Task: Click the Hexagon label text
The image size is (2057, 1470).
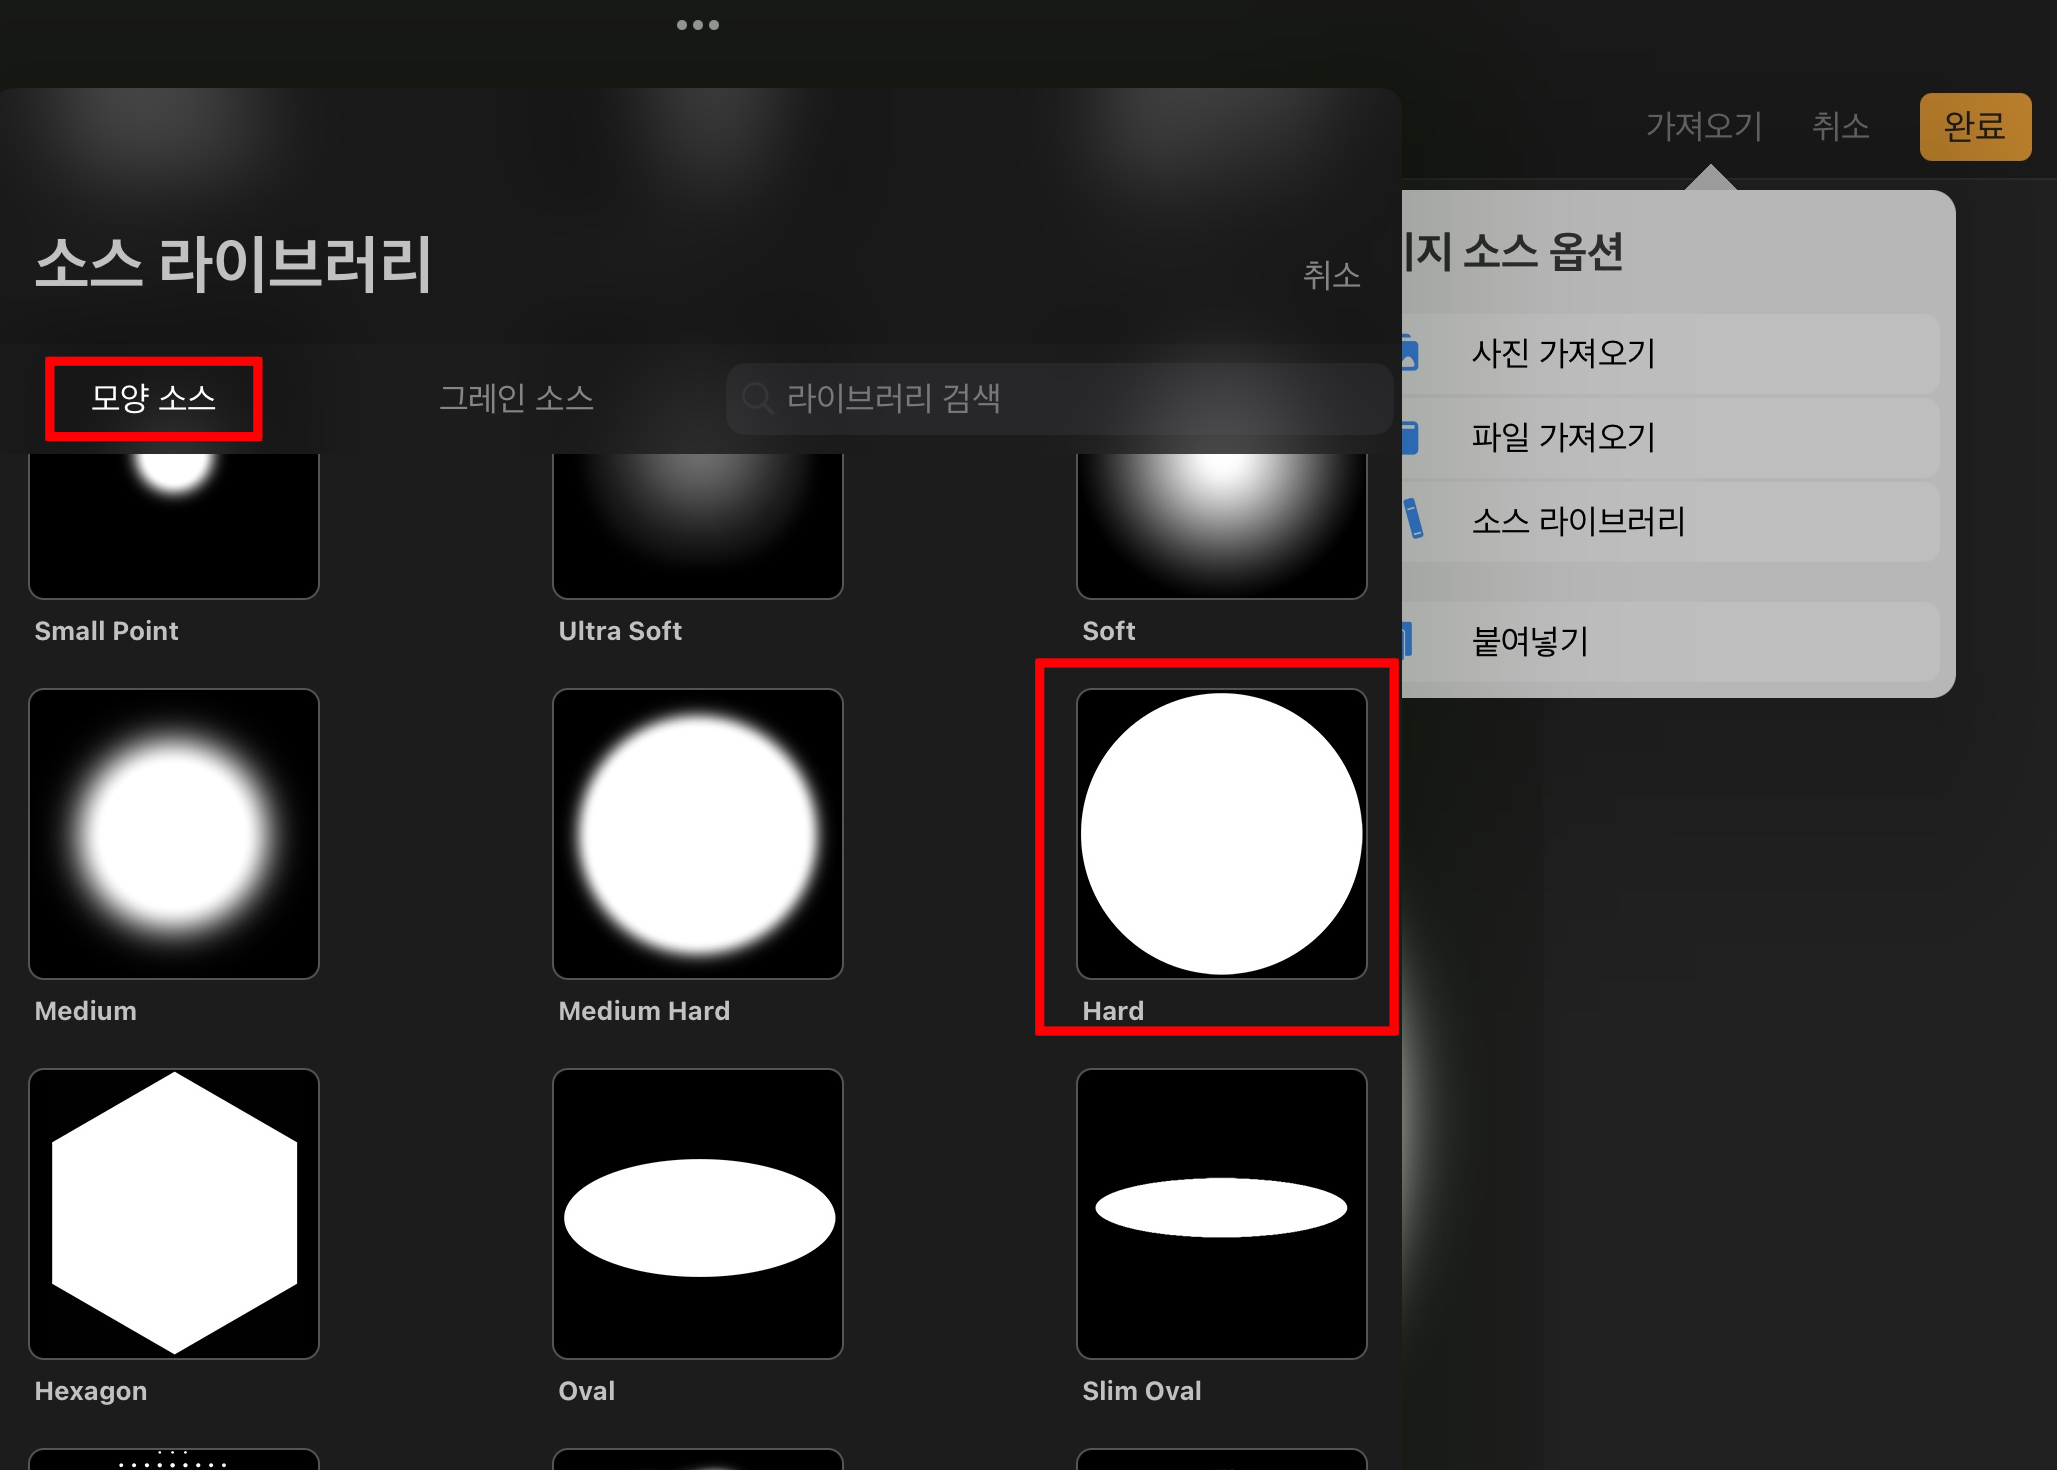Action: point(91,1391)
